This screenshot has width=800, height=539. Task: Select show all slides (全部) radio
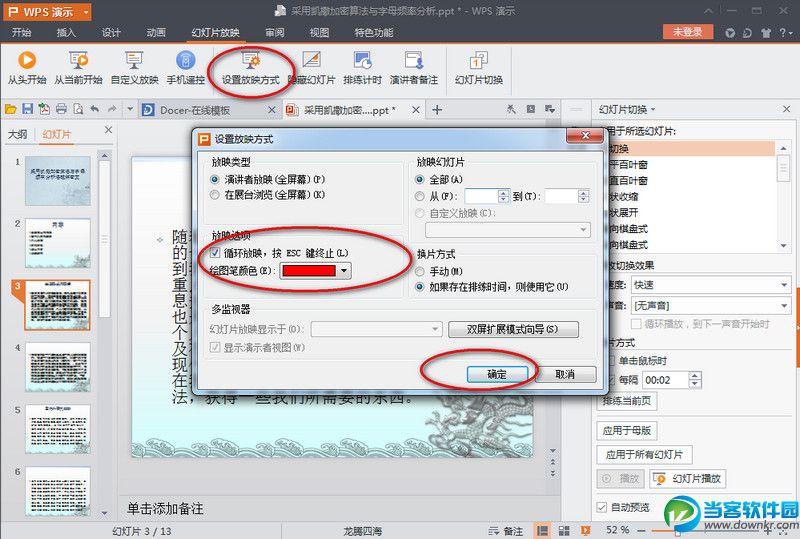419,179
